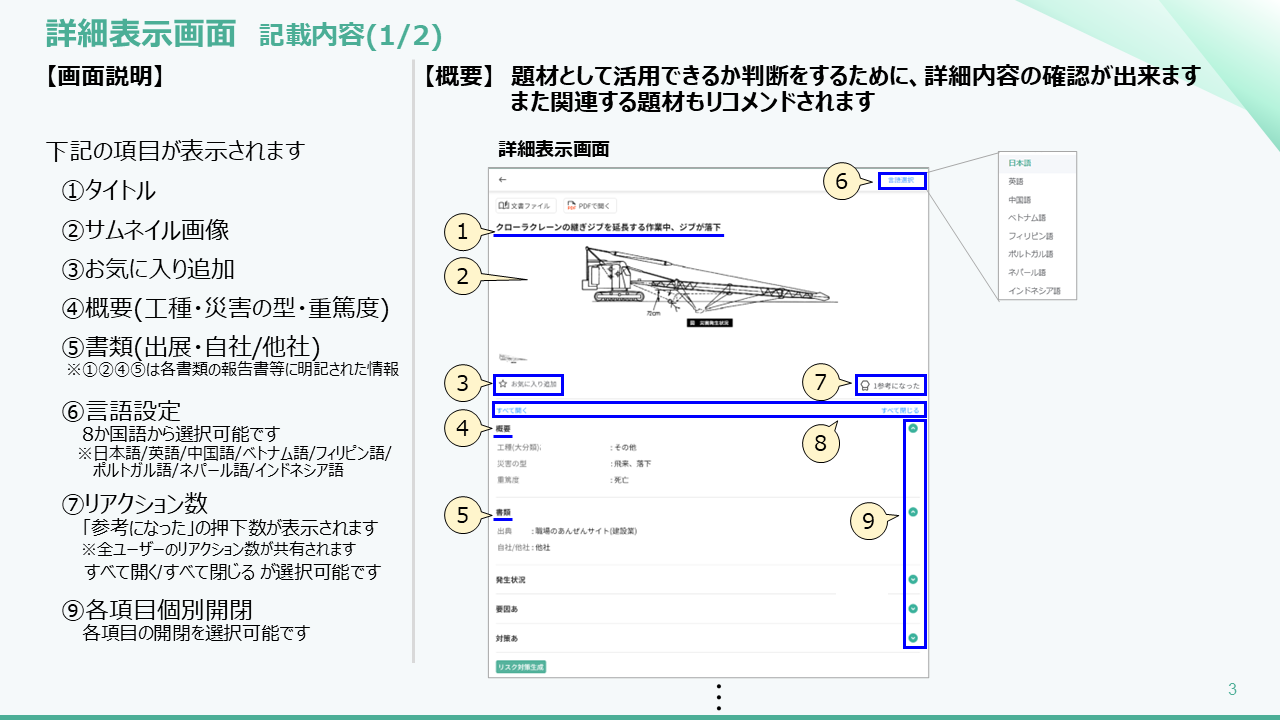Open the 文書ファイル document file viewer
Image resolution: width=1280 pixels, height=720 pixels.
(x=523, y=205)
